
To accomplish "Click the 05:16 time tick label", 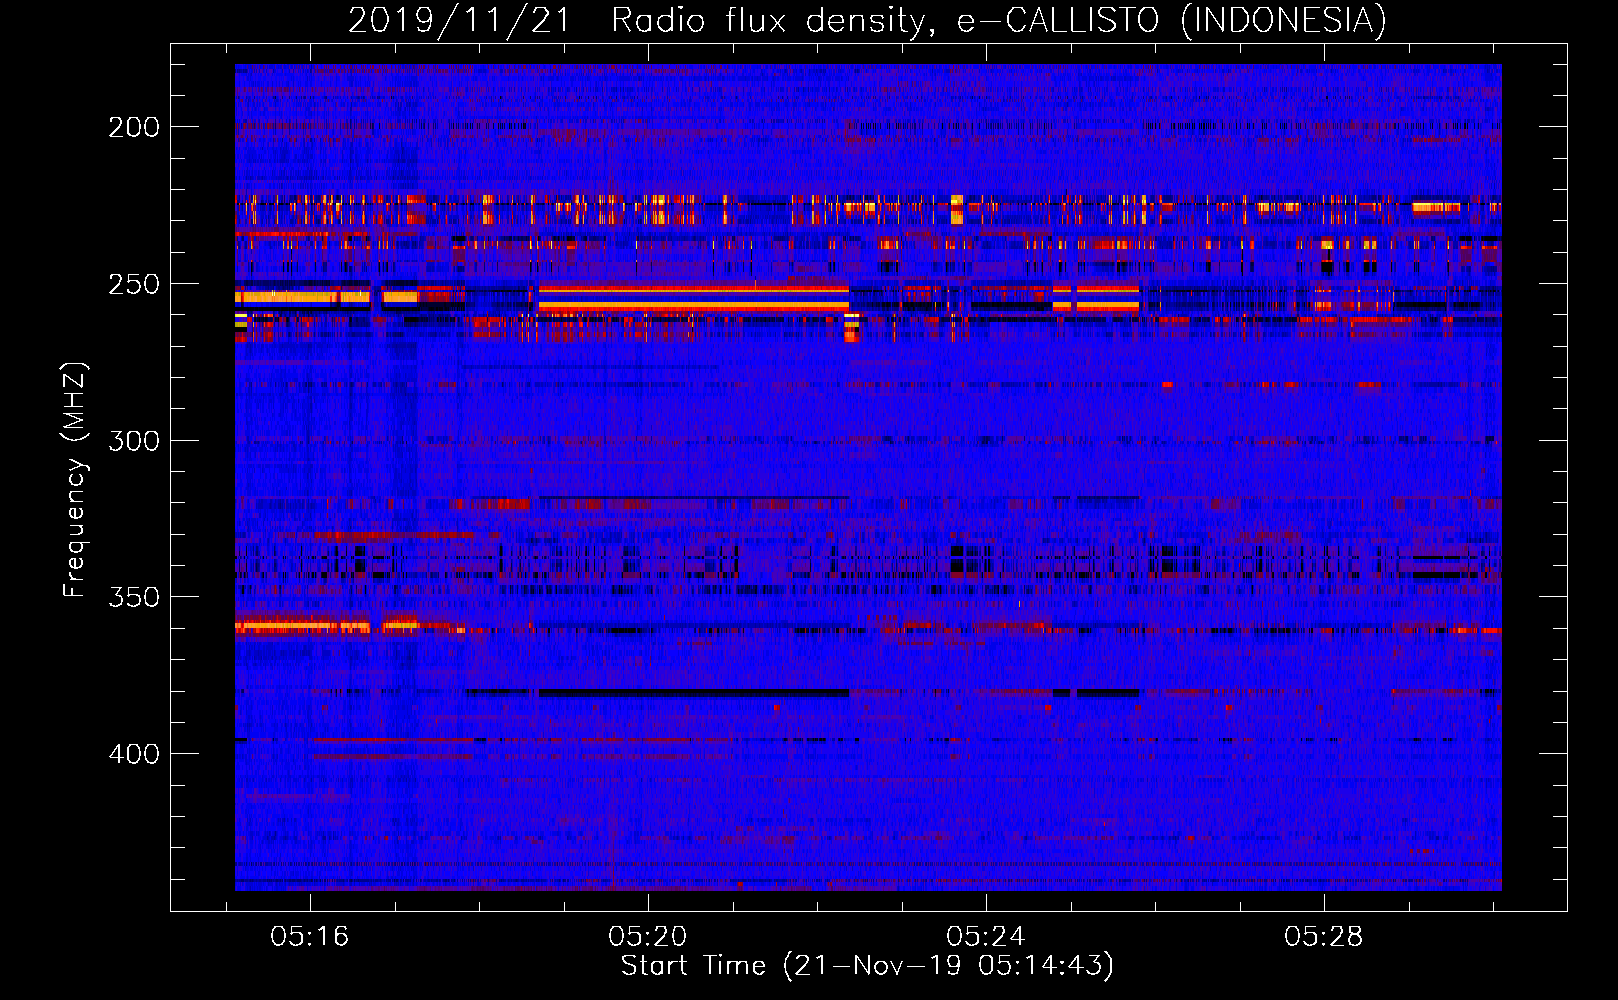I will pyautogui.click(x=310, y=937).
